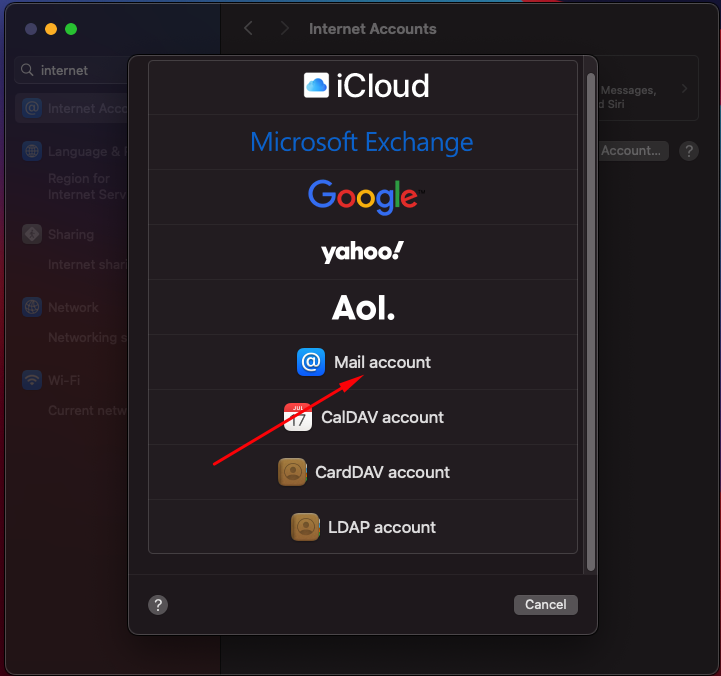Open Language & Region sidebar item
Image resolution: width=721 pixels, height=676 pixels.
click(x=75, y=151)
